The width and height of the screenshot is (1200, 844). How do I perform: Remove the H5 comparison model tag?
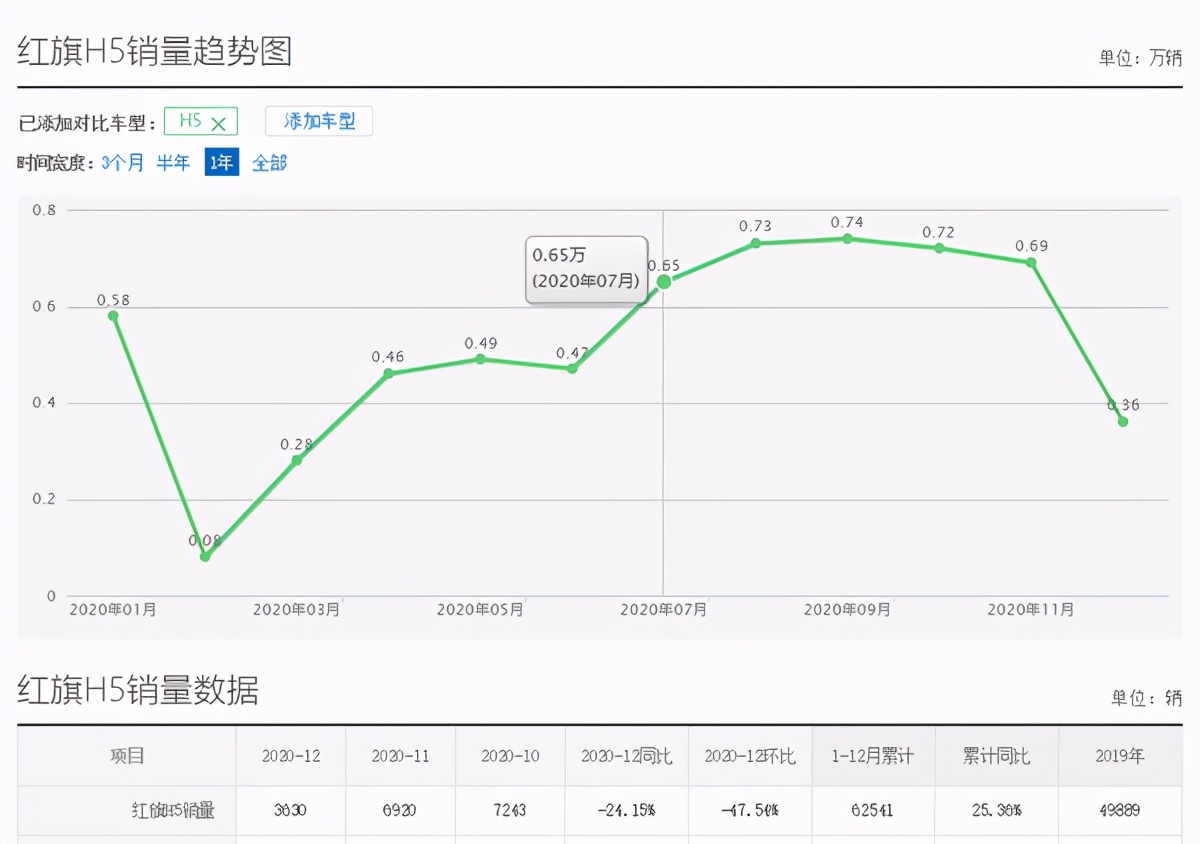coord(219,123)
